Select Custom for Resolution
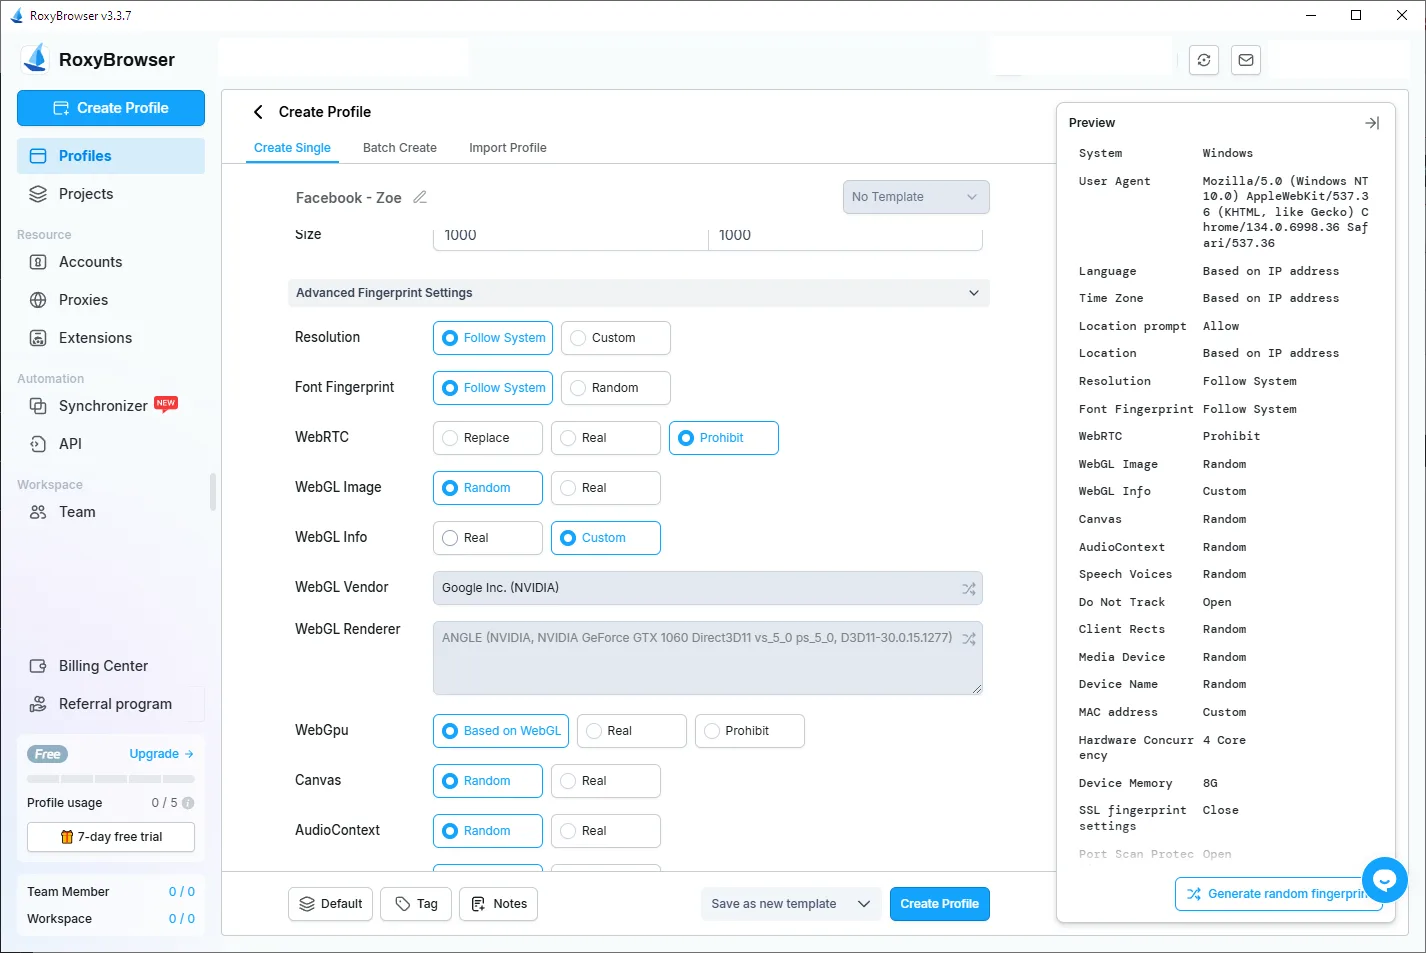The width and height of the screenshot is (1426, 953). pyautogui.click(x=616, y=338)
